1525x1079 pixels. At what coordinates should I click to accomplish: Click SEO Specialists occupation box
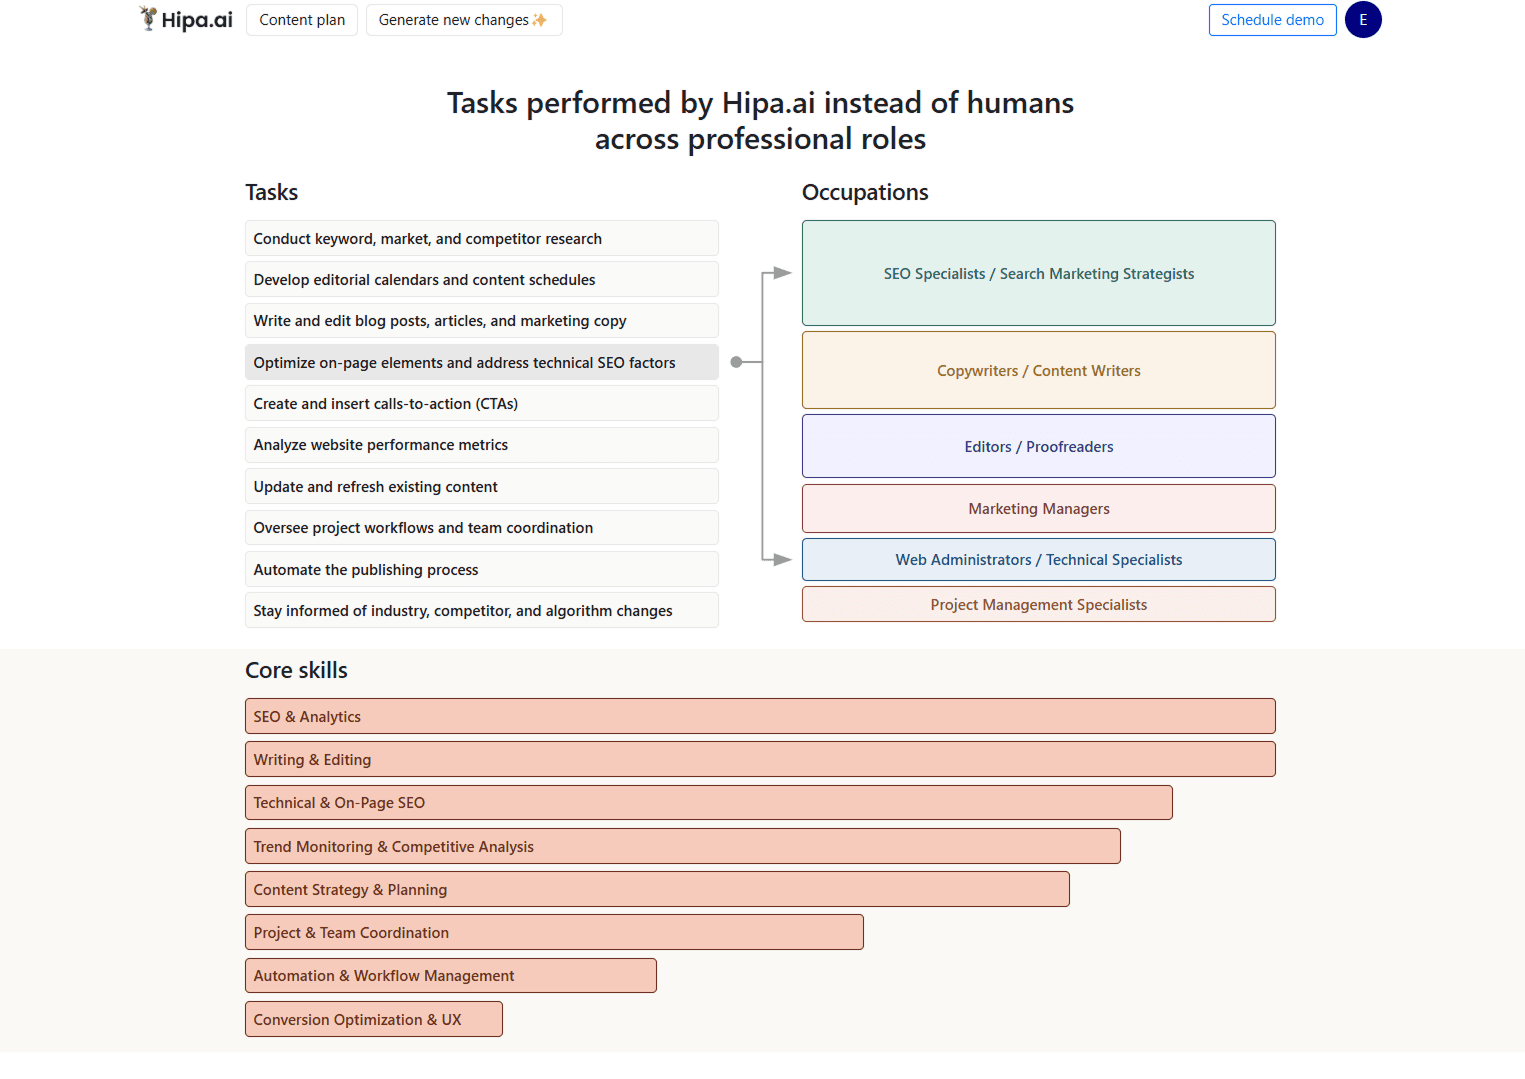point(1038,273)
